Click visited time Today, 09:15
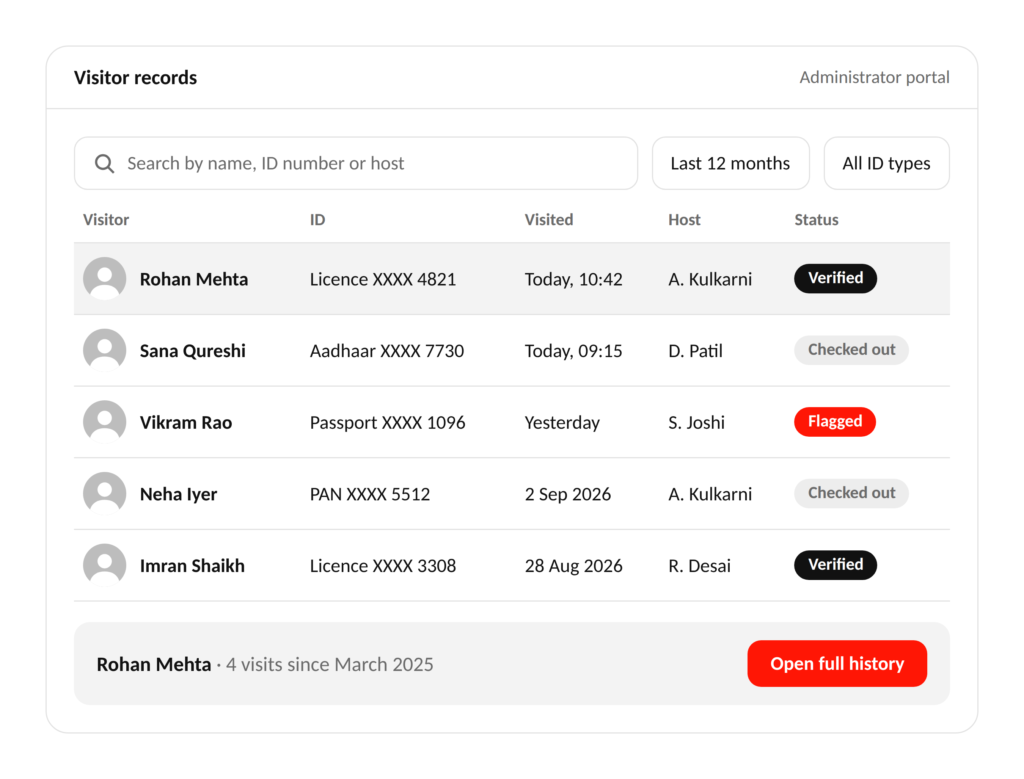Screen dimensions: 1024x779 point(573,351)
